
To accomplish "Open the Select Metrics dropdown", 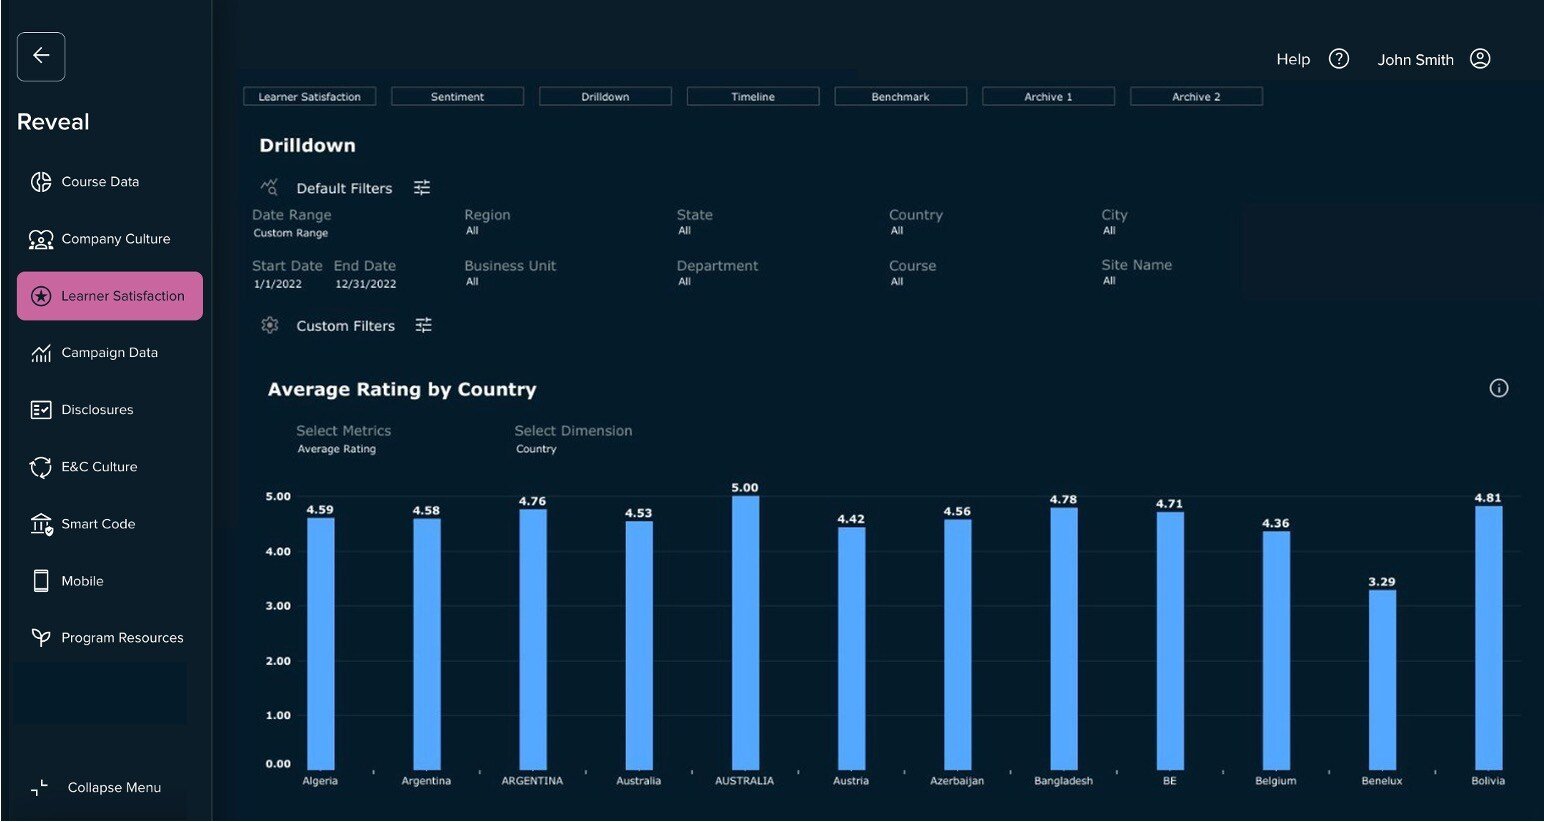I will tap(342, 440).
